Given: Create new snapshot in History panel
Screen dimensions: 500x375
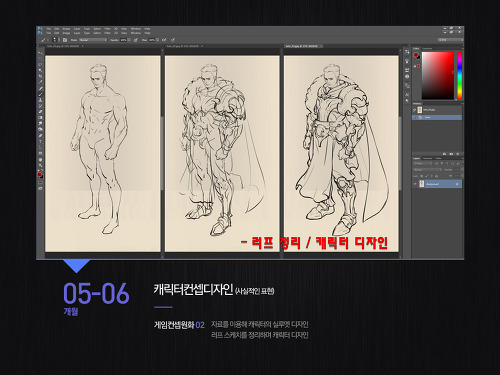Looking at the screenshot, I should pos(451,154).
